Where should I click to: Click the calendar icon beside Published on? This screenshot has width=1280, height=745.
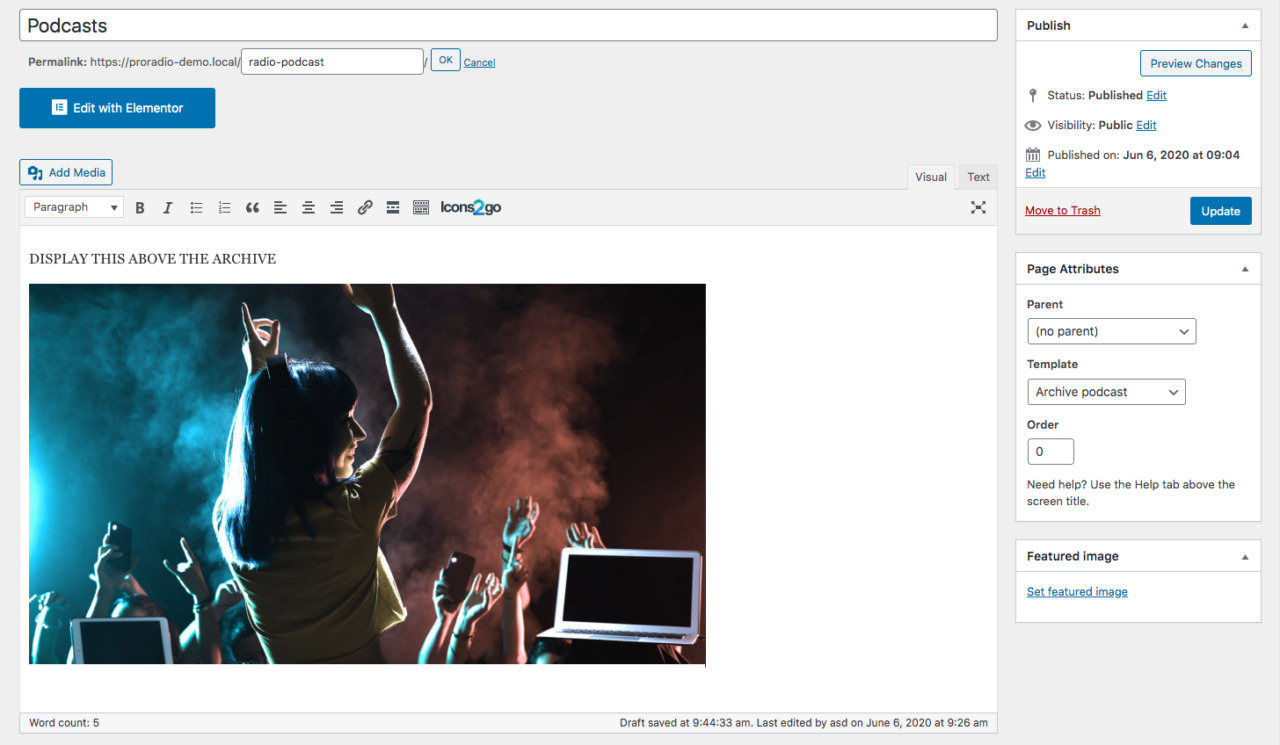tap(1033, 155)
